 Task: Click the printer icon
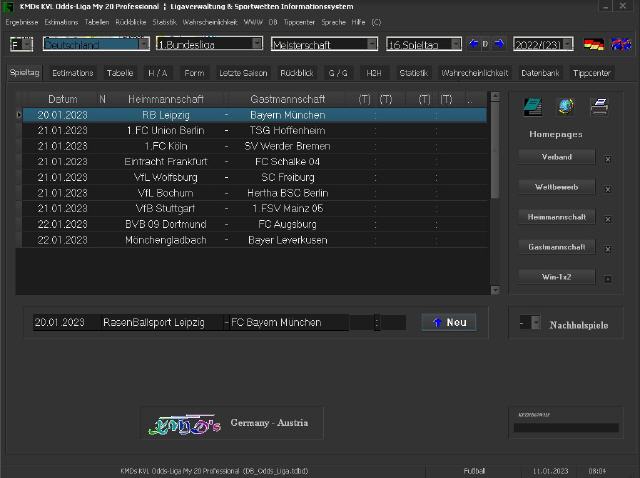tap(599, 107)
